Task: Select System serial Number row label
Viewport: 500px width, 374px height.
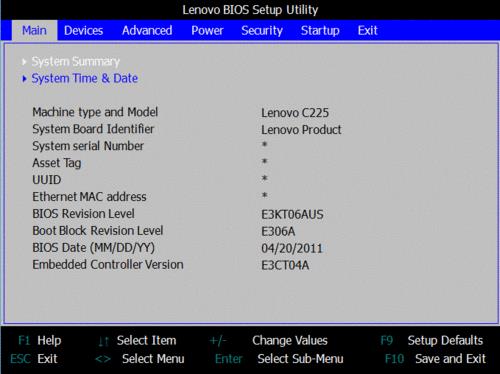Action: [x=88, y=146]
